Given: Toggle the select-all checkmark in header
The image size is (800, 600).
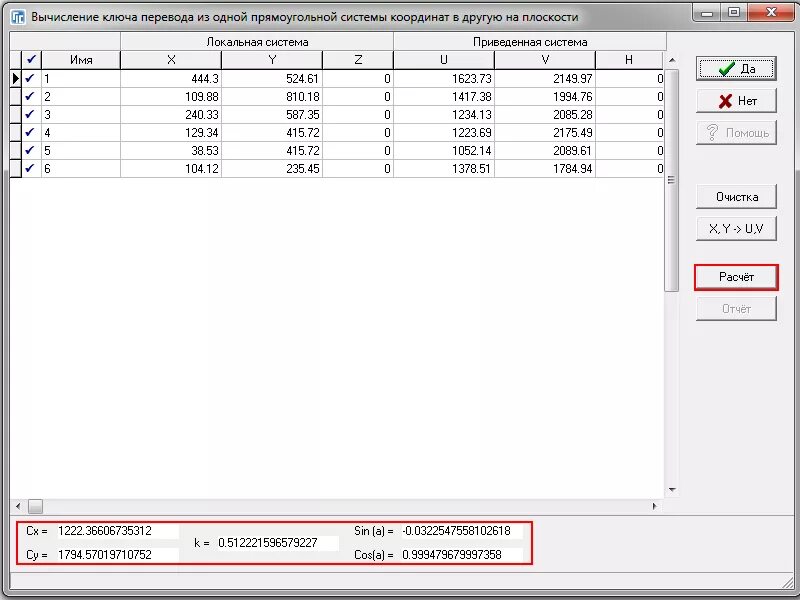Looking at the screenshot, I should [31, 60].
